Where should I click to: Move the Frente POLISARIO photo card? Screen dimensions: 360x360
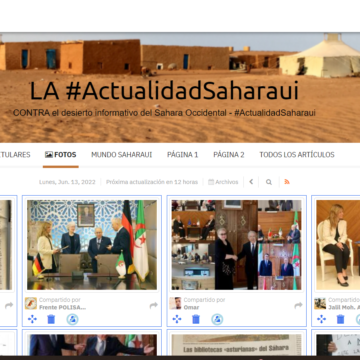click(x=32, y=319)
